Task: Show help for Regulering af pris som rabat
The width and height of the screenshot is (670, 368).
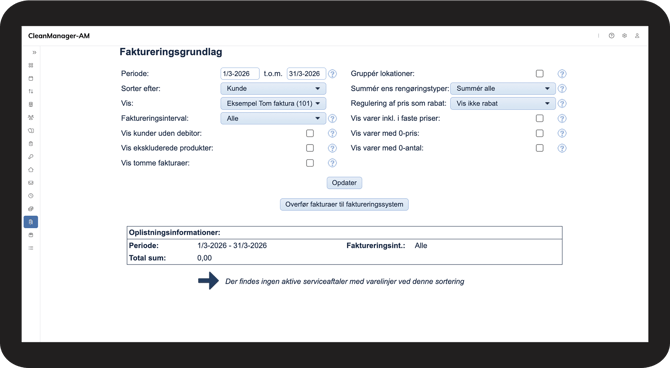Action: coord(562,103)
